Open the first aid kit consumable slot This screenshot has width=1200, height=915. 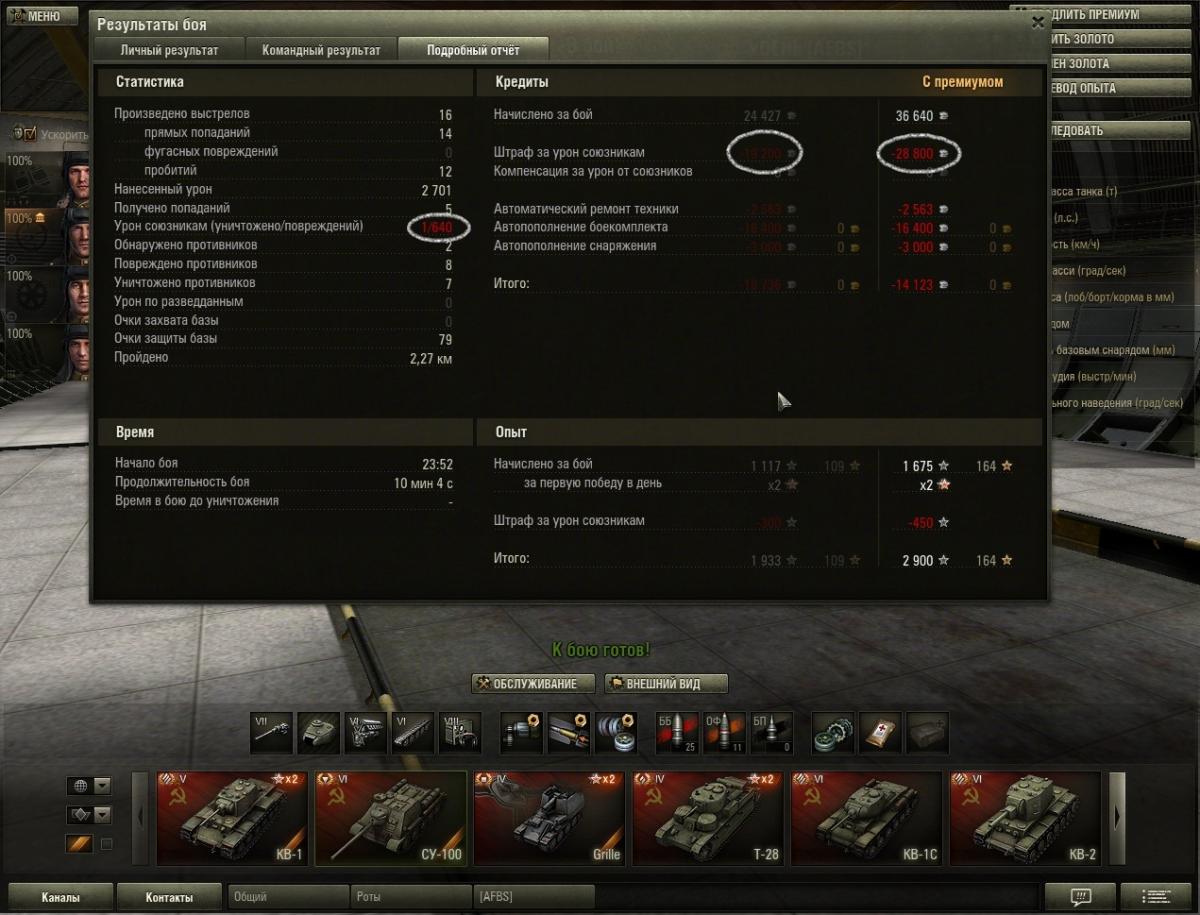[x=880, y=732]
